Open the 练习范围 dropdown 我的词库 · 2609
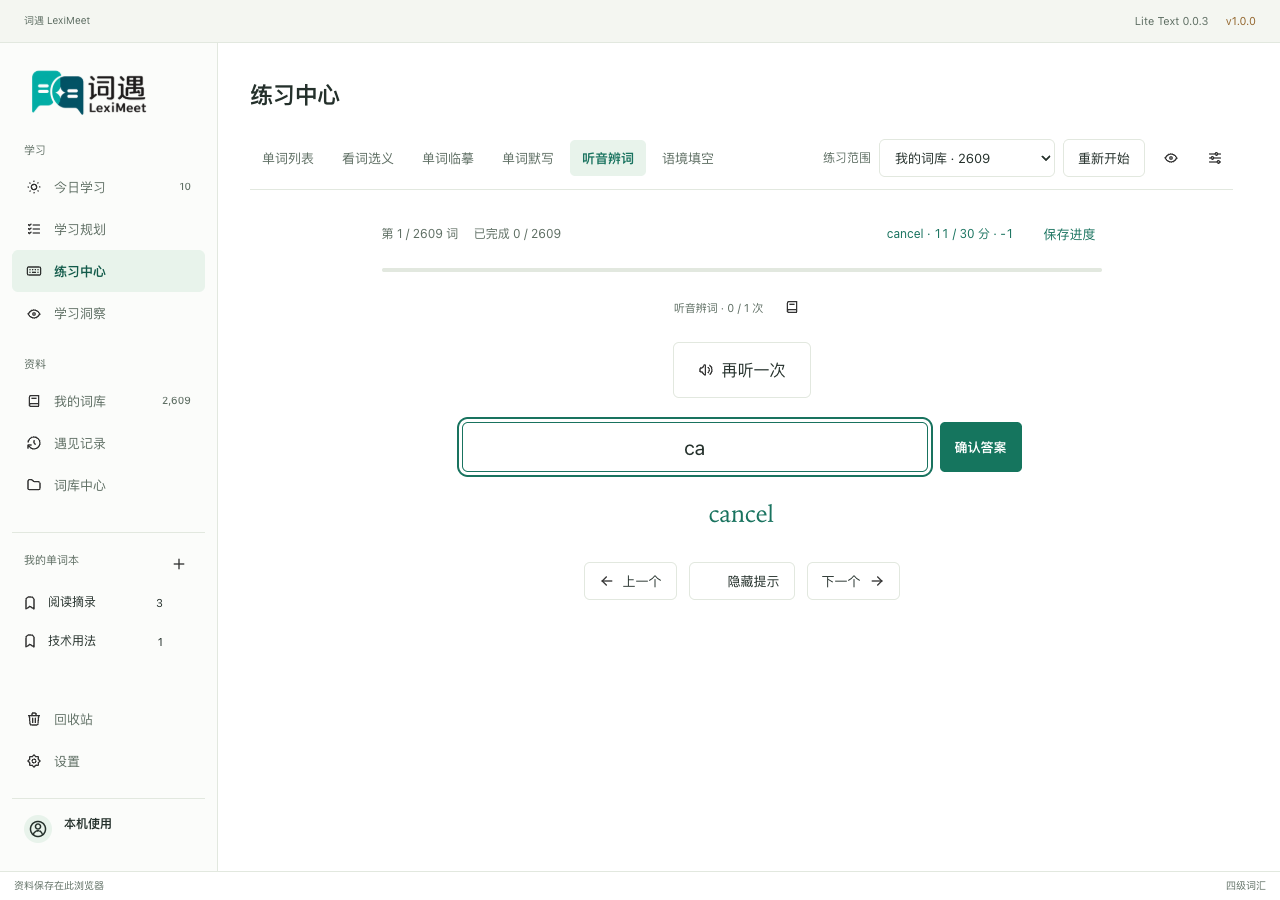Image resolution: width=1280 pixels, height=900 pixels. [x=967, y=158]
